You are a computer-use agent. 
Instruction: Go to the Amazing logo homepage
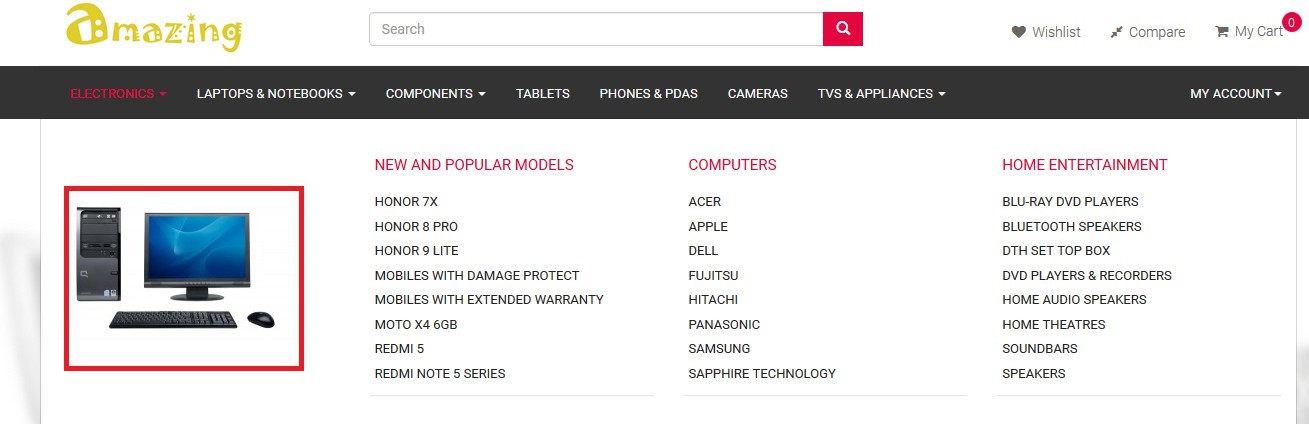click(x=154, y=28)
